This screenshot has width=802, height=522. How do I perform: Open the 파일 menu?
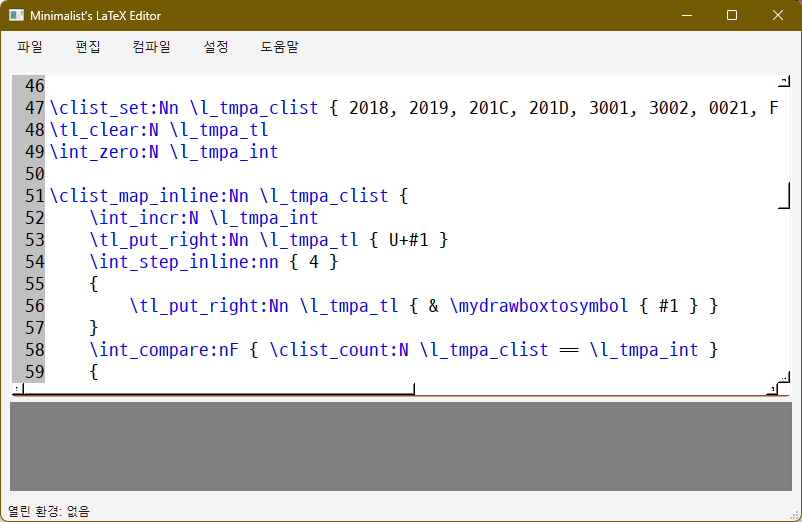30,47
